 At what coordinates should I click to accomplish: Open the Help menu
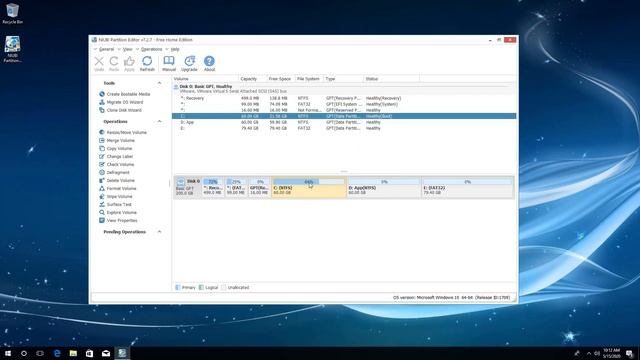click(175, 49)
